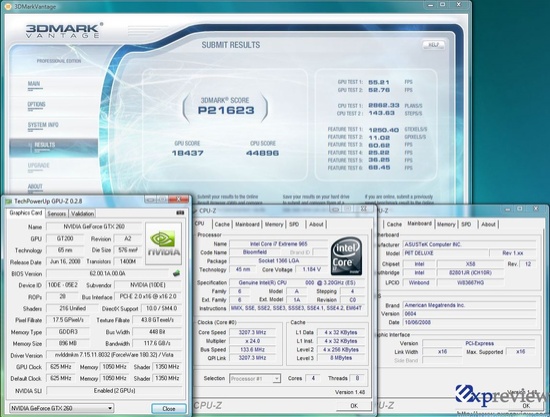Click the GPU-Z Name field NVIDIA GeForce GTX 260
Viewport: 550px width, 417px height.
coord(94,227)
